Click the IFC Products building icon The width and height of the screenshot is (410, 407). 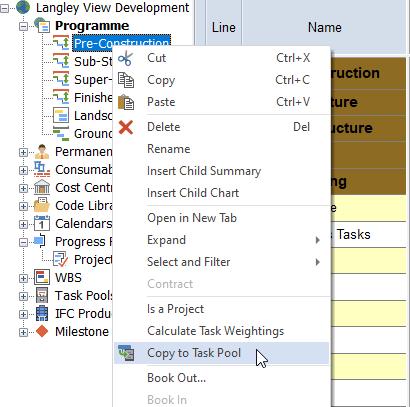coord(42,313)
